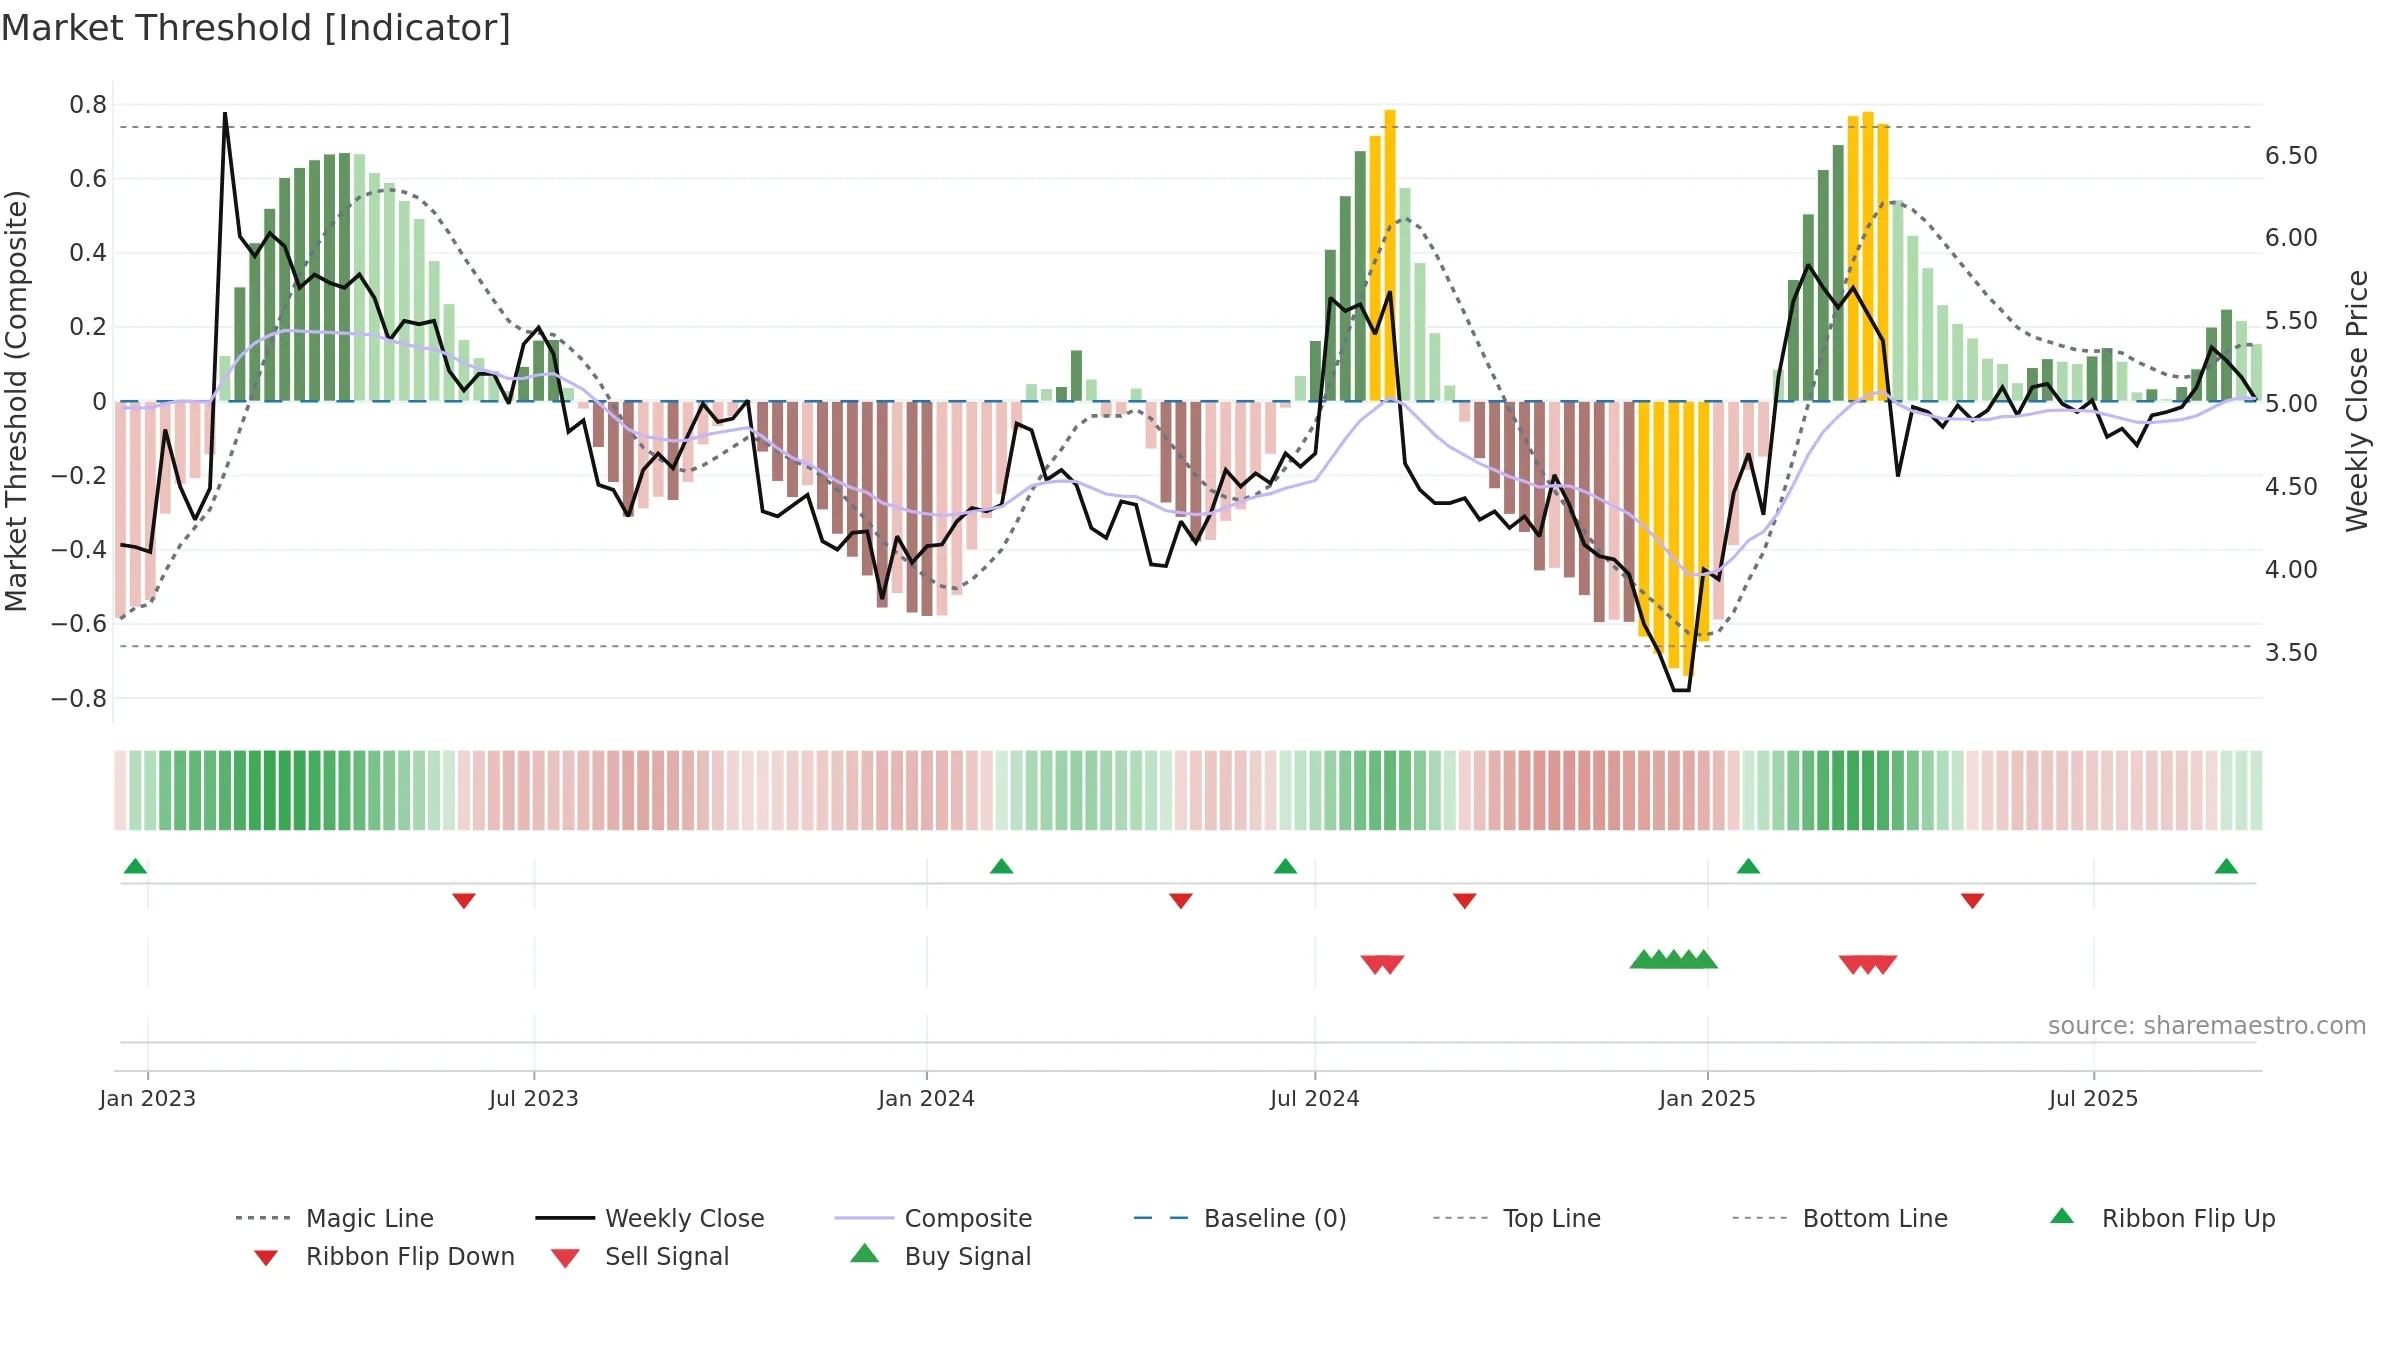Toggle the Weekly Close legend entry

[650, 1218]
